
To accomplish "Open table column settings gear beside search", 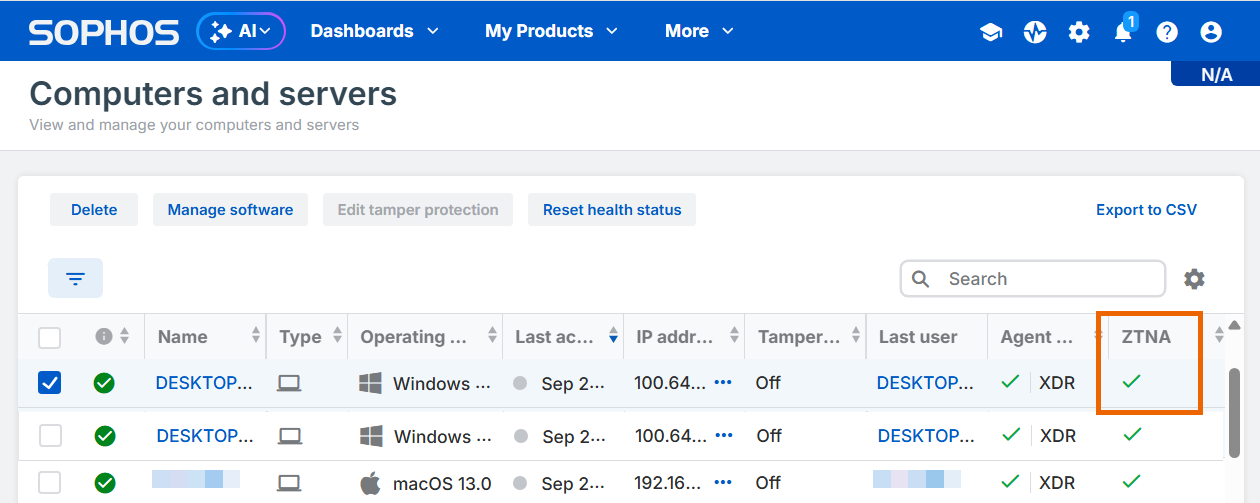I will [1194, 279].
